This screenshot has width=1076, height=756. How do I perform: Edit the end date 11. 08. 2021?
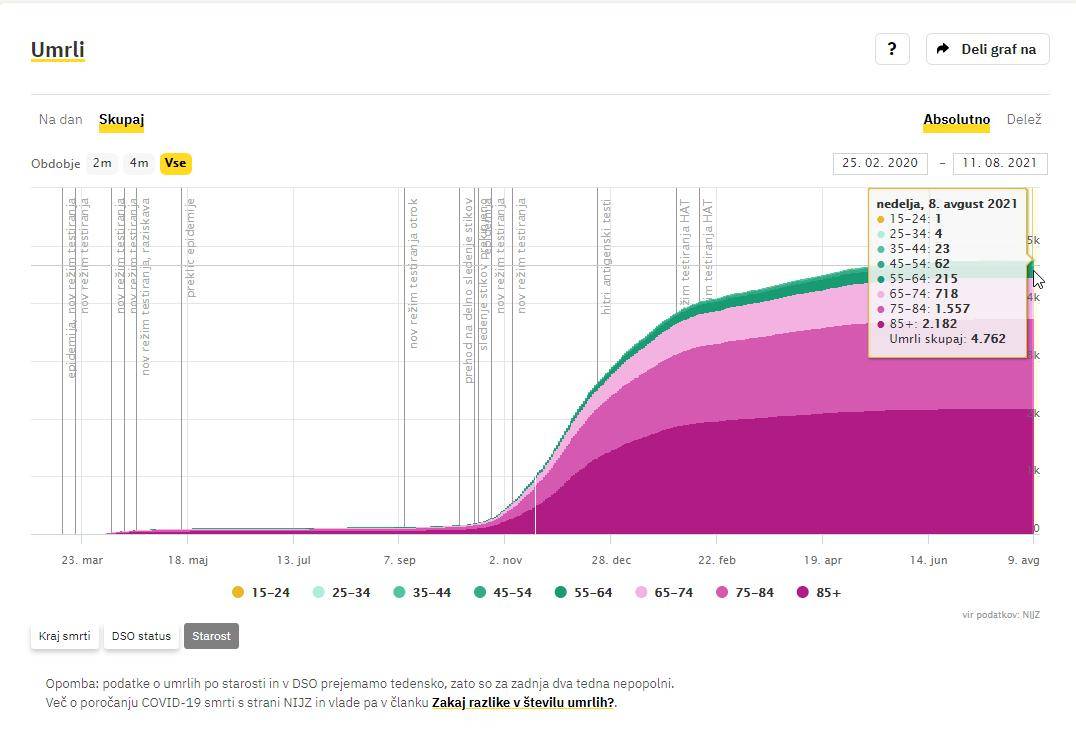click(x=1000, y=163)
